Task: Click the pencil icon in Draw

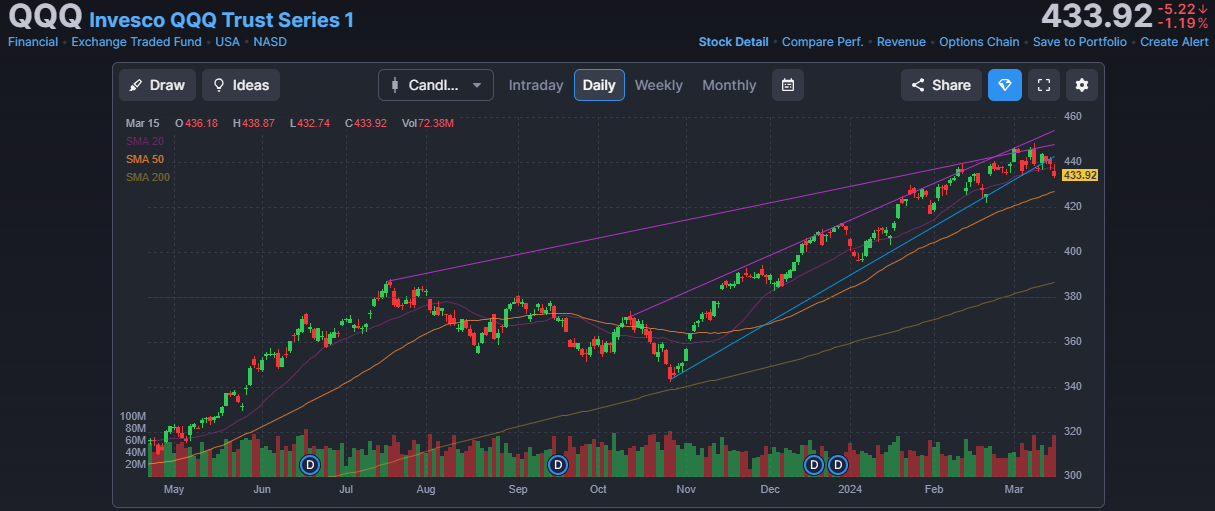Action: [136, 85]
